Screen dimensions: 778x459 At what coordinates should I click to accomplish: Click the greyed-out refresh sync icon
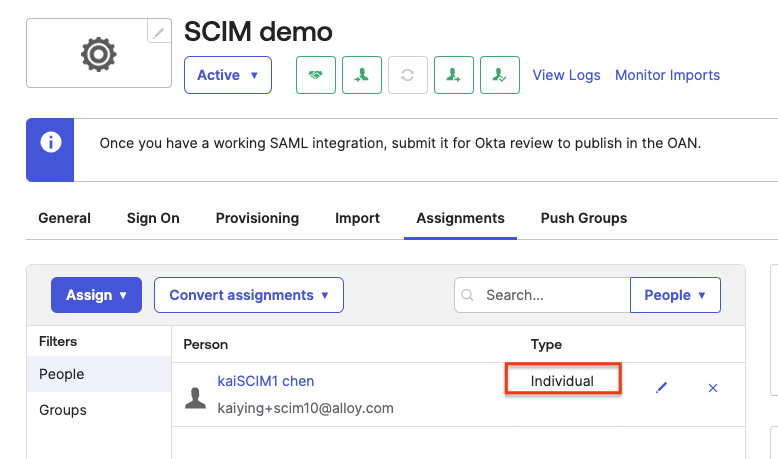407,75
